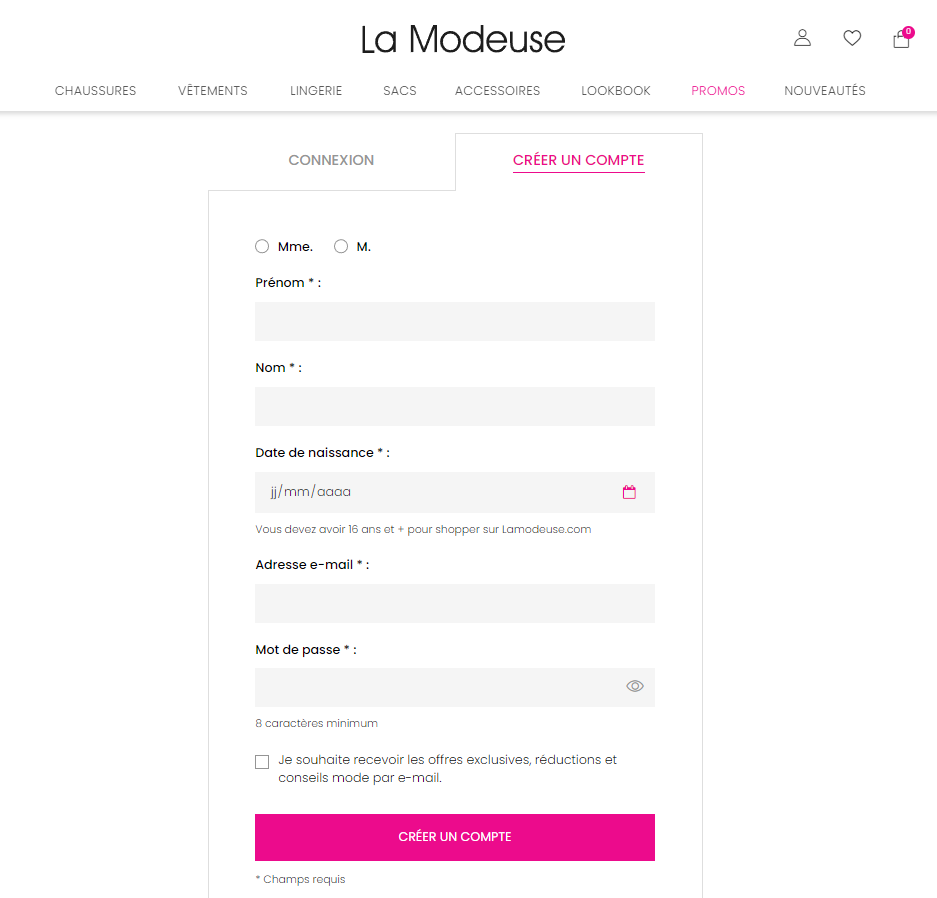Viewport: 937px width, 898px height.
Task: Select the M. radio button
Action: pyautogui.click(x=341, y=246)
